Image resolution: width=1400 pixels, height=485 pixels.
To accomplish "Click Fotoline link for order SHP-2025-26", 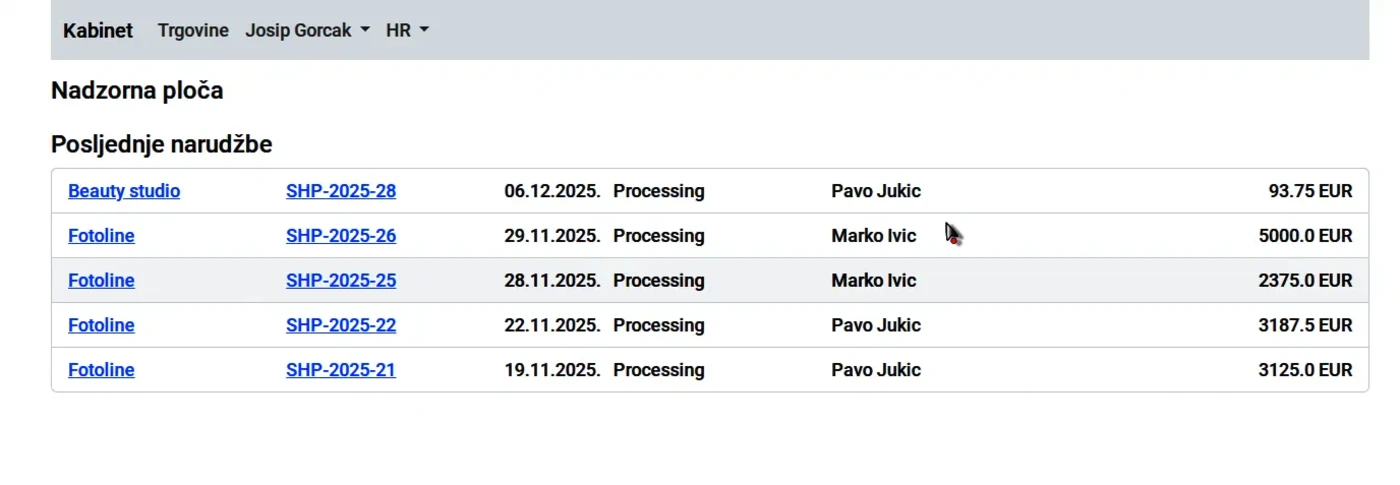I will point(101,236).
